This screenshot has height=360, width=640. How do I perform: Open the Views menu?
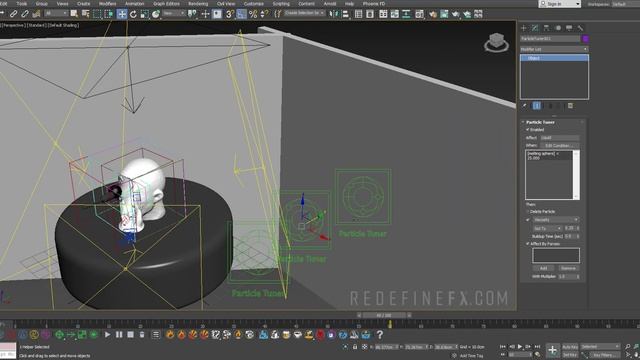(x=62, y=4)
